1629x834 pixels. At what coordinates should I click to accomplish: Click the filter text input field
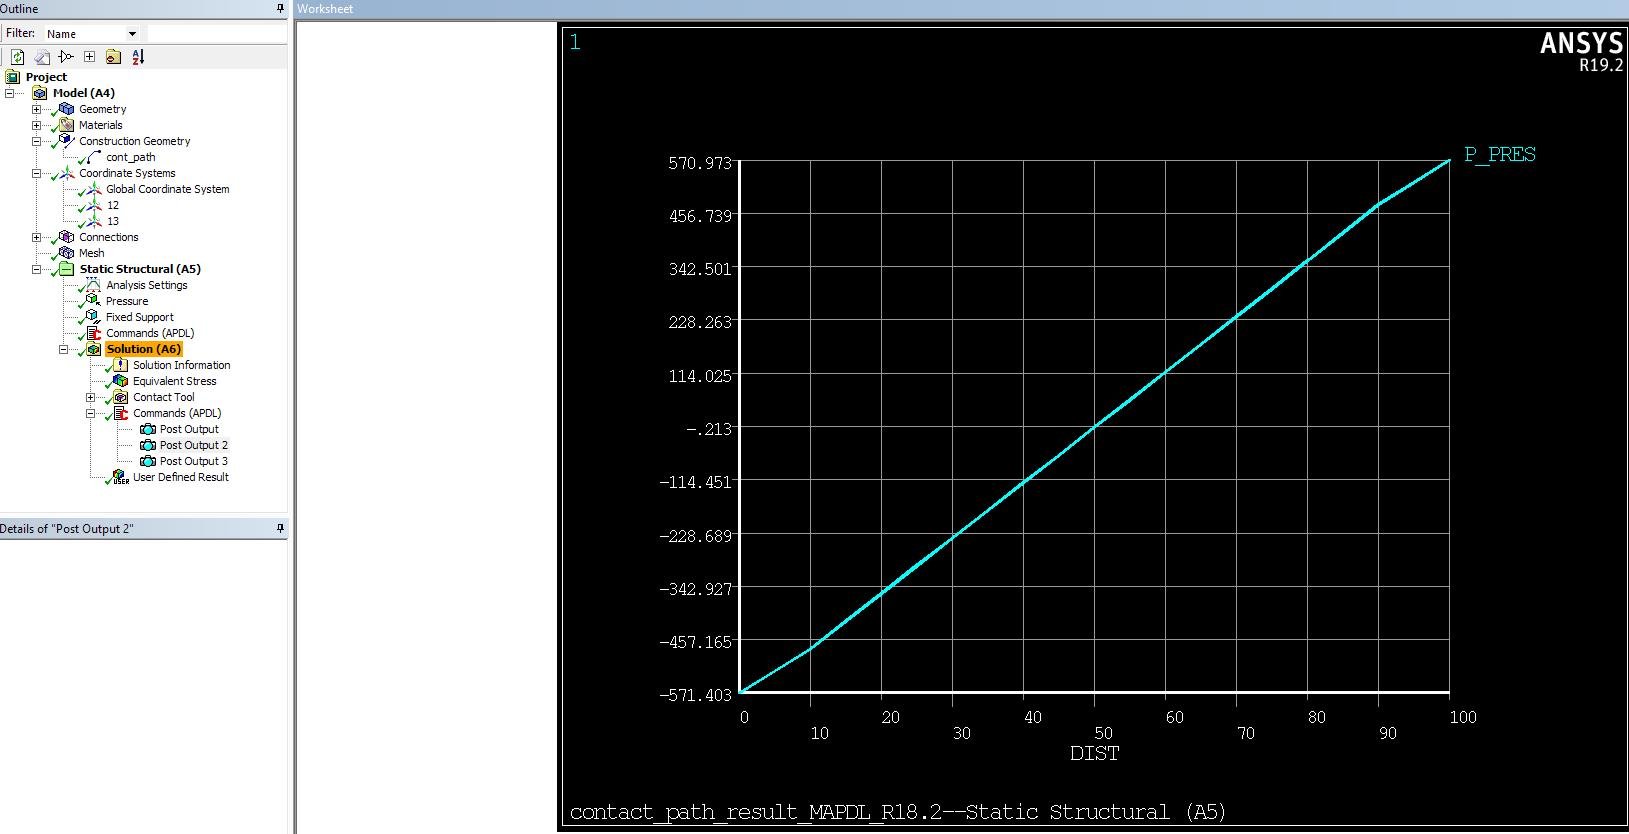coord(216,34)
